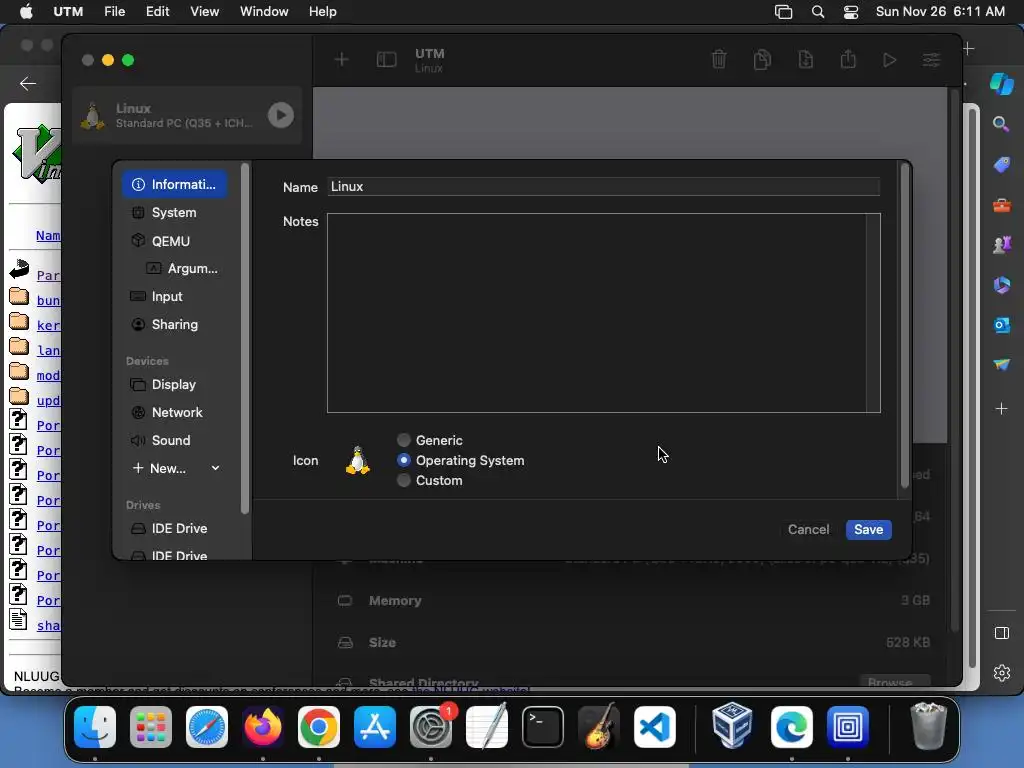Open System Settings from the Dock
The height and width of the screenshot is (768, 1024).
pyautogui.click(x=431, y=727)
